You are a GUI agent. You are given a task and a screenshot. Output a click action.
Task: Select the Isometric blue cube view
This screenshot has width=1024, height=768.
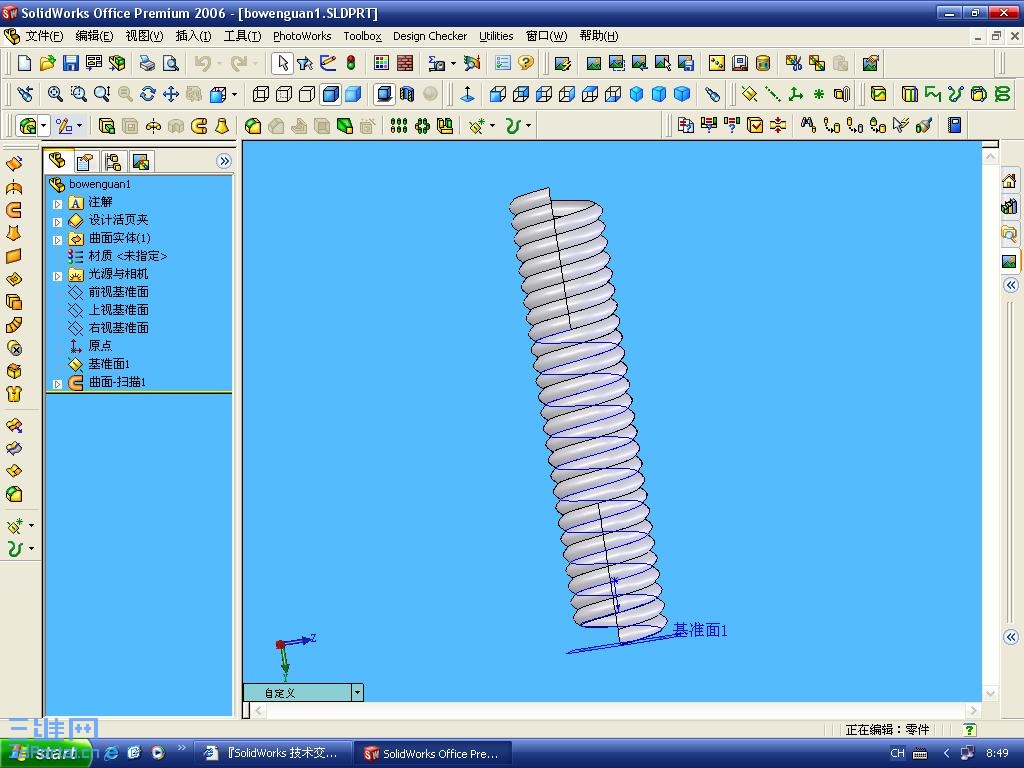click(x=636, y=94)
